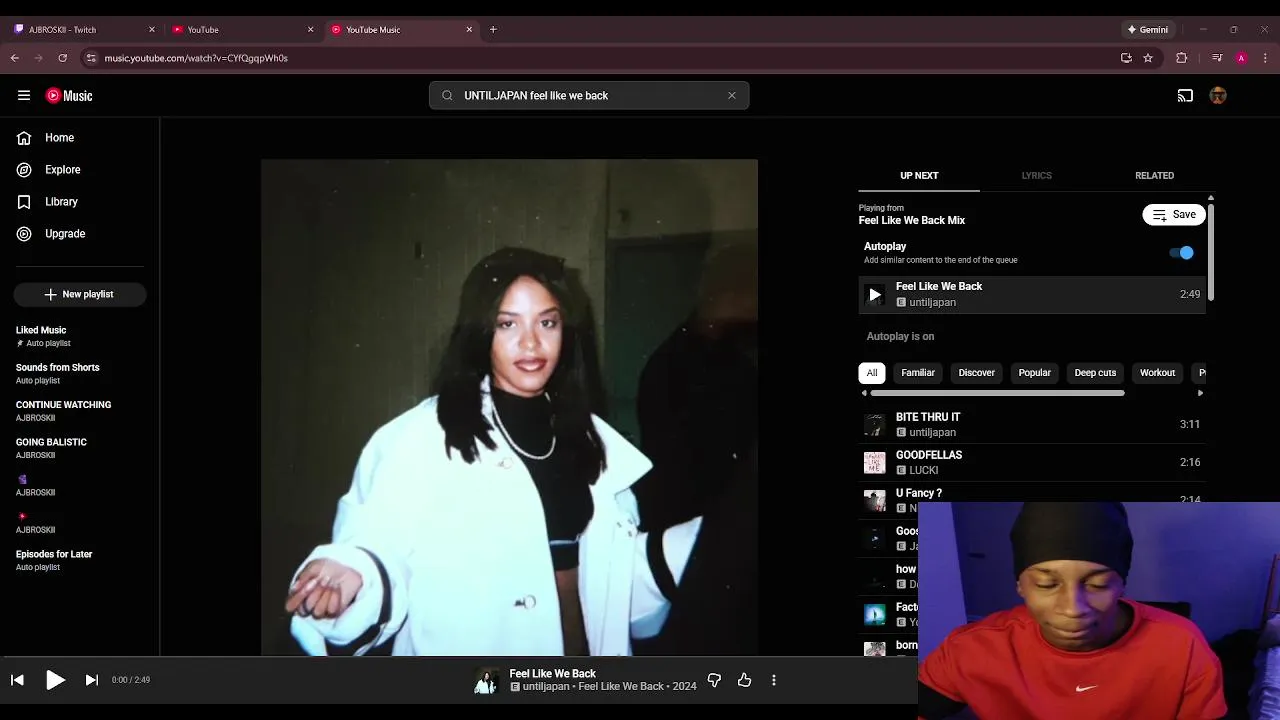
Task: Click the untiljapan artist link in player bar
Action: click(546, 687)
